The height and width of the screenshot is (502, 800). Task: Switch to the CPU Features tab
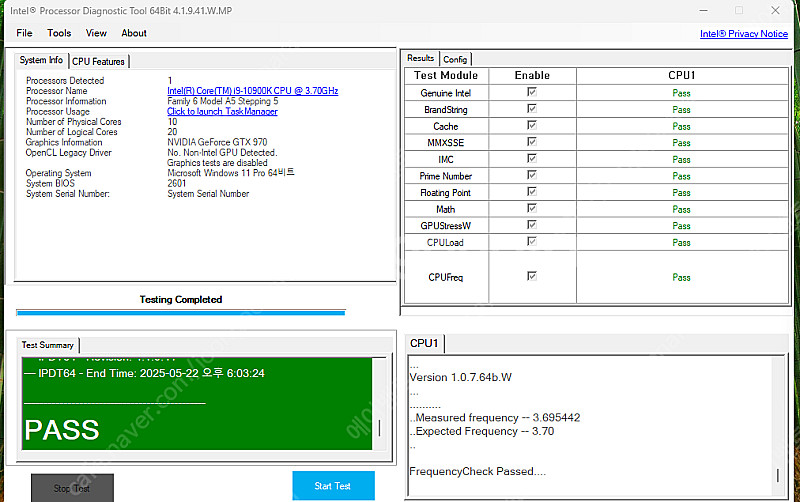(x=98, y=61)
